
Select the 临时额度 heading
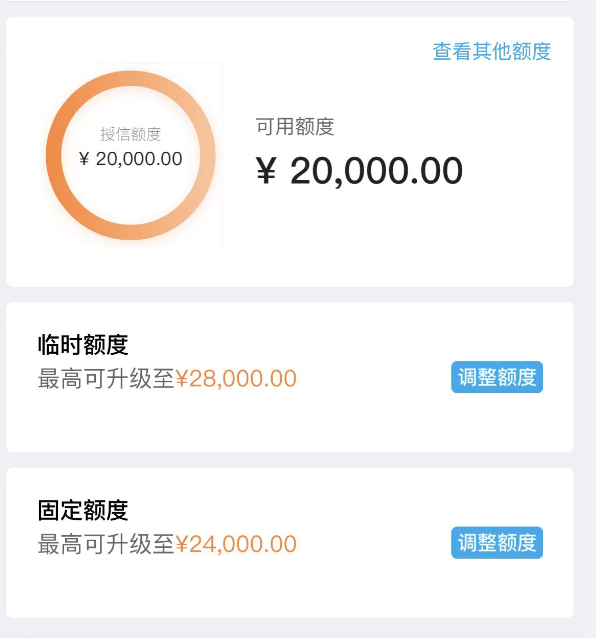pos(83,345)
